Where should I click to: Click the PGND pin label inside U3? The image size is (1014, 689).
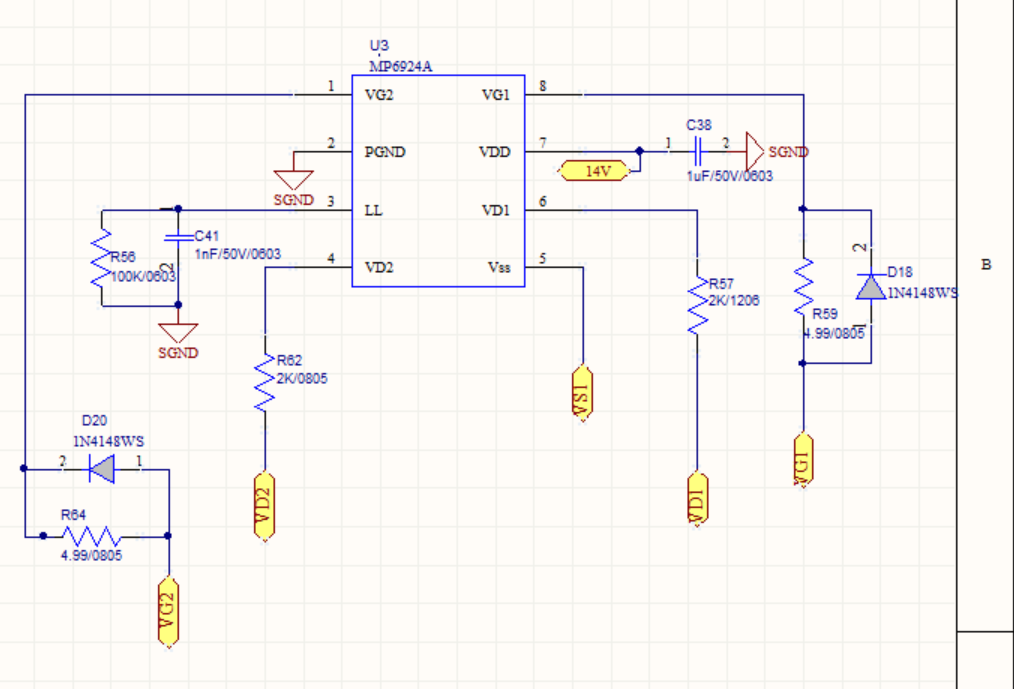pos(385,152)
